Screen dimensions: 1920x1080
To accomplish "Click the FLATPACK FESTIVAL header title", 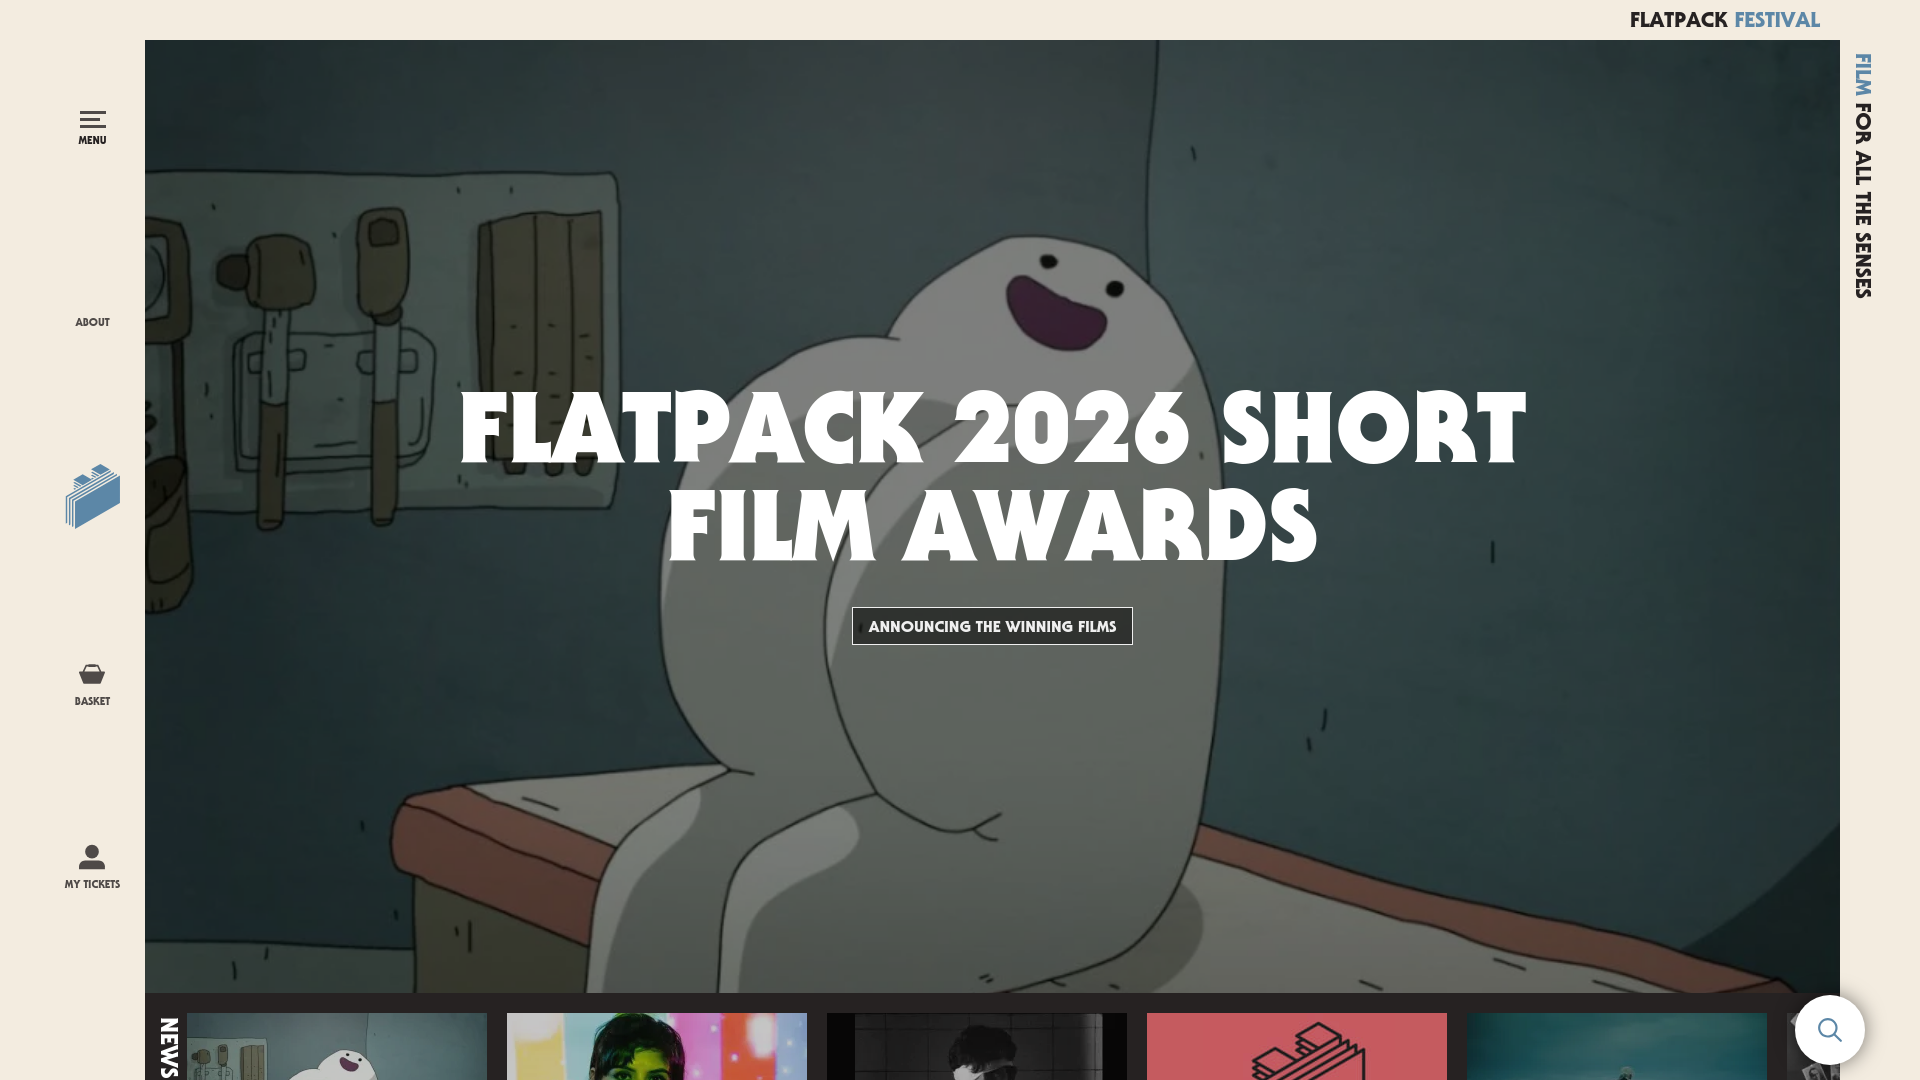I will coord(1724,20).
